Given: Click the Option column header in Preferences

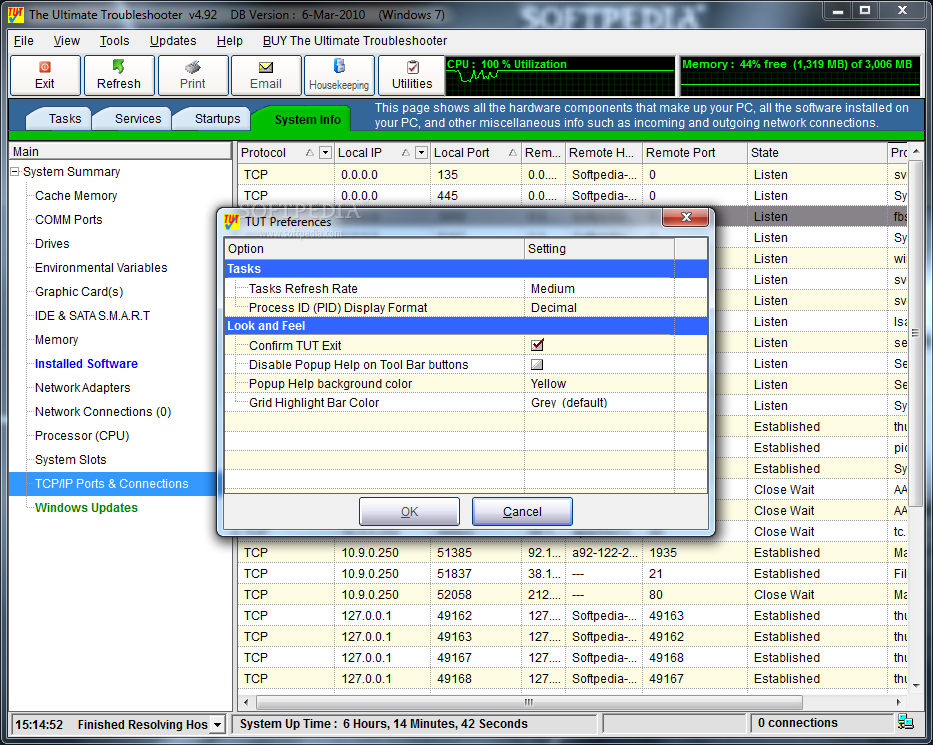Looking at the screenshot, I should (374, 249).
